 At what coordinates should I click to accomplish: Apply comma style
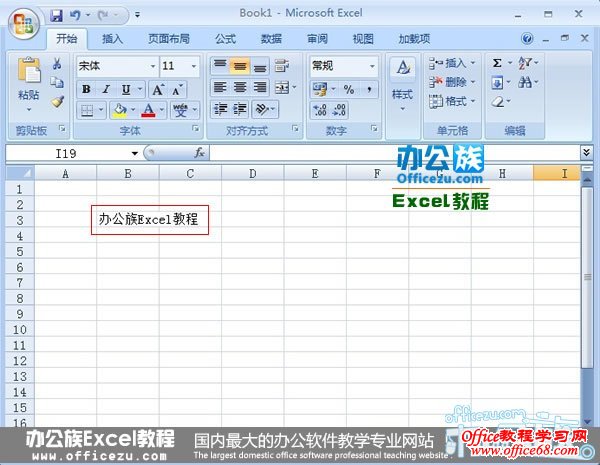369,90
